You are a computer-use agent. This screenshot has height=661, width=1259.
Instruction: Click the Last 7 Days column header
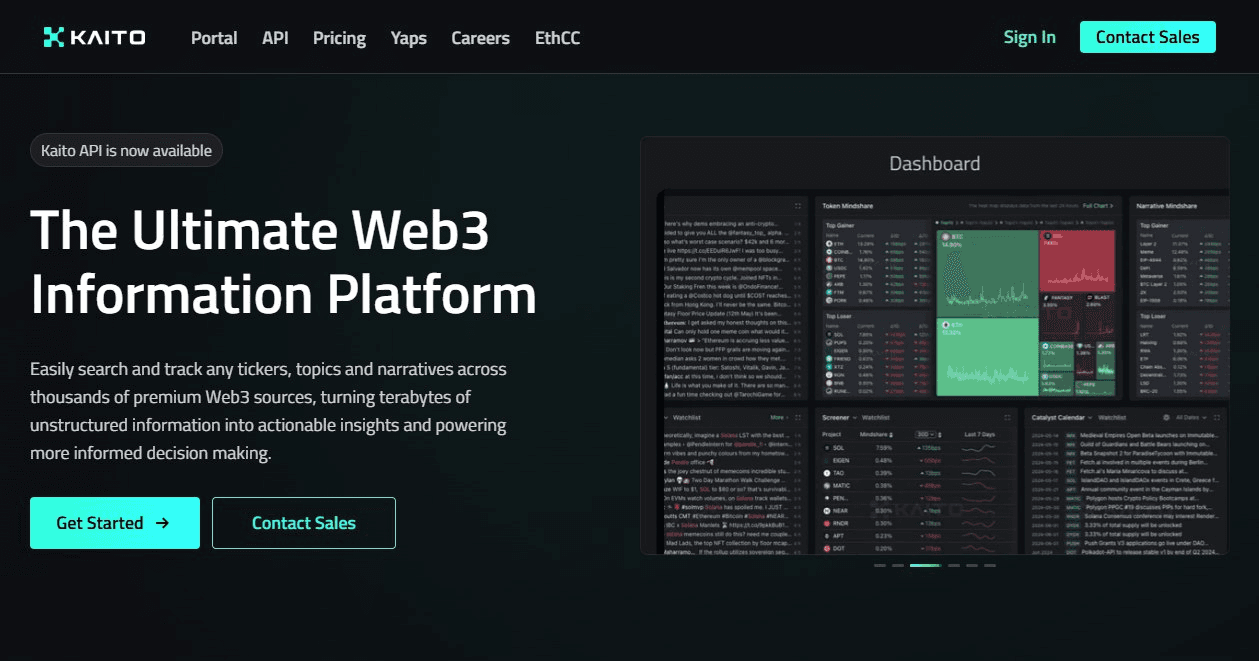[x=979, y=434]
